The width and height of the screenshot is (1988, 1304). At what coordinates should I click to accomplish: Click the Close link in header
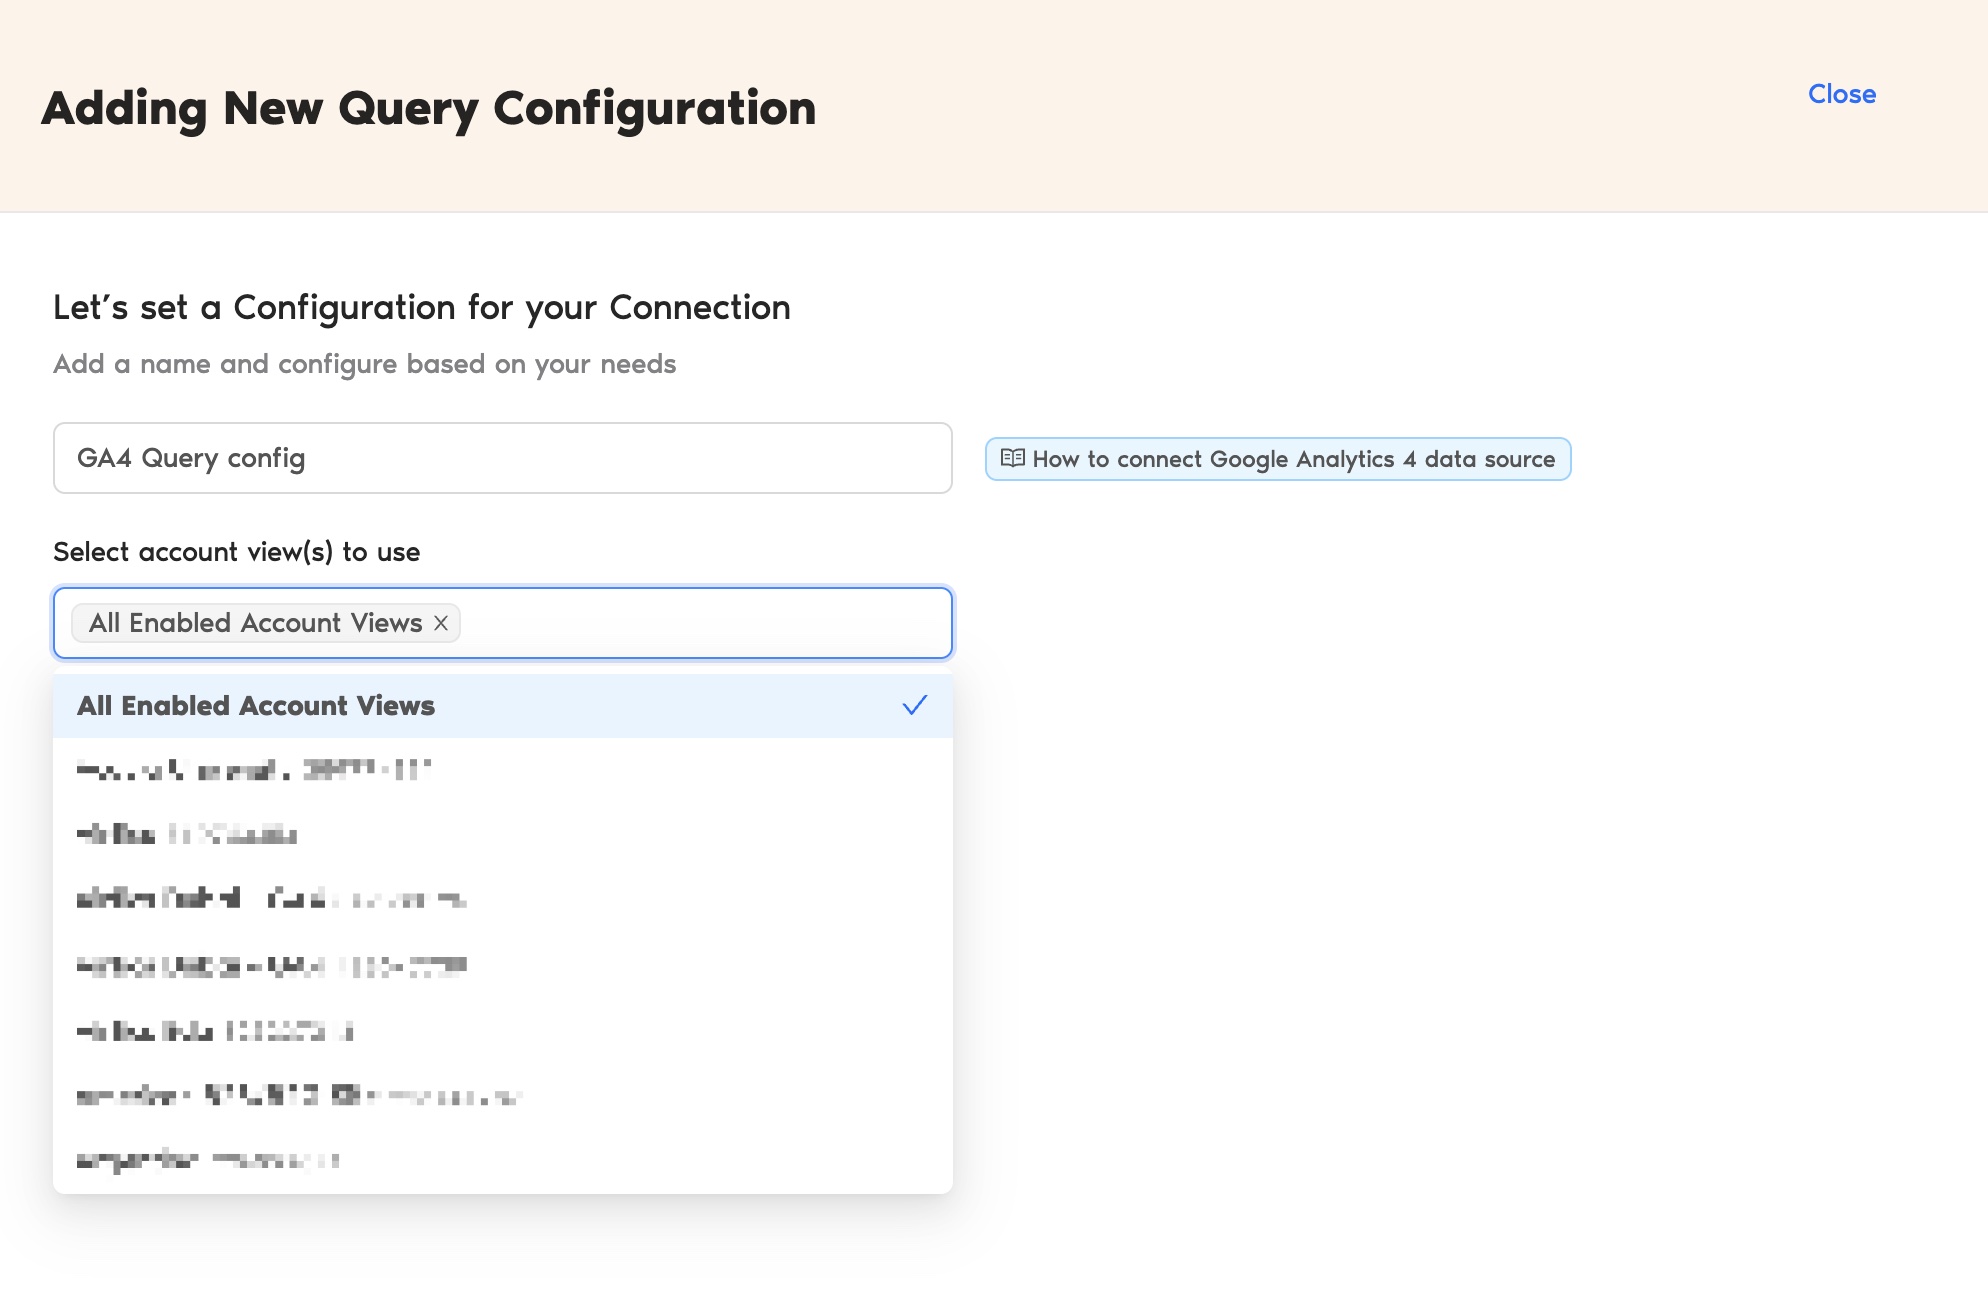[x=1841, y=94]
